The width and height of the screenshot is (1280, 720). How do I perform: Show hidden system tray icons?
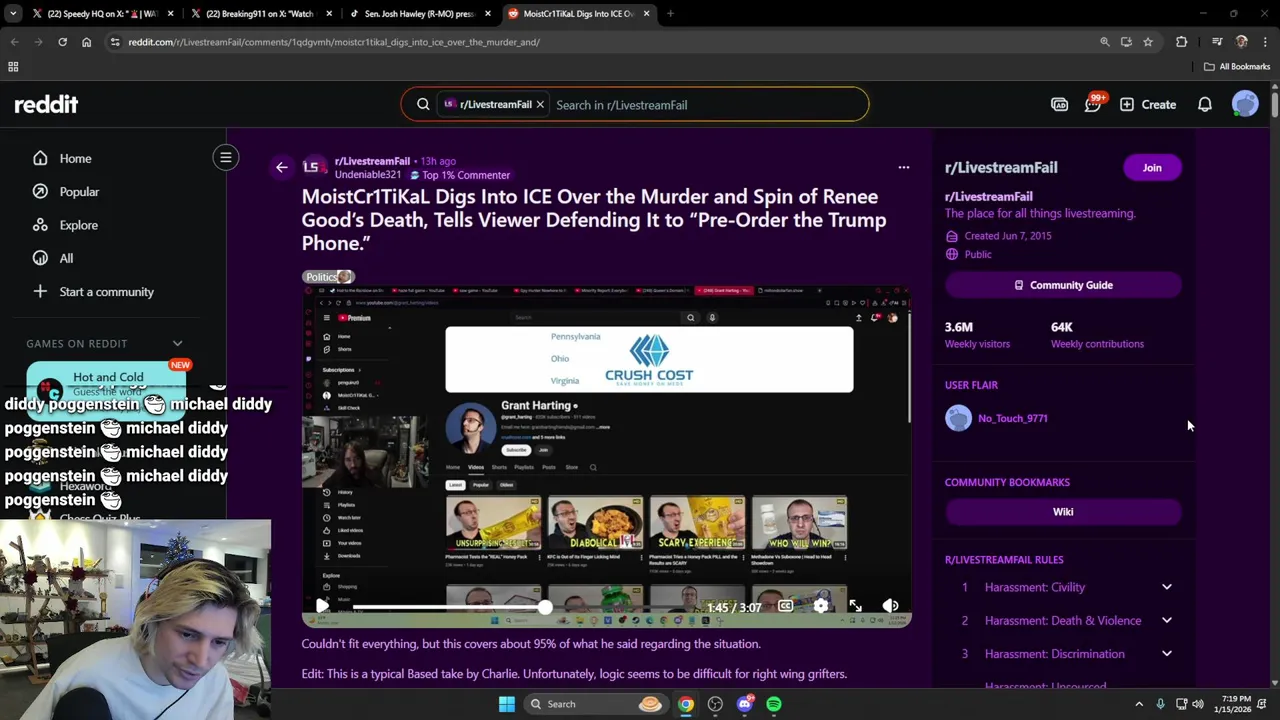click(x=1139, y=704)
